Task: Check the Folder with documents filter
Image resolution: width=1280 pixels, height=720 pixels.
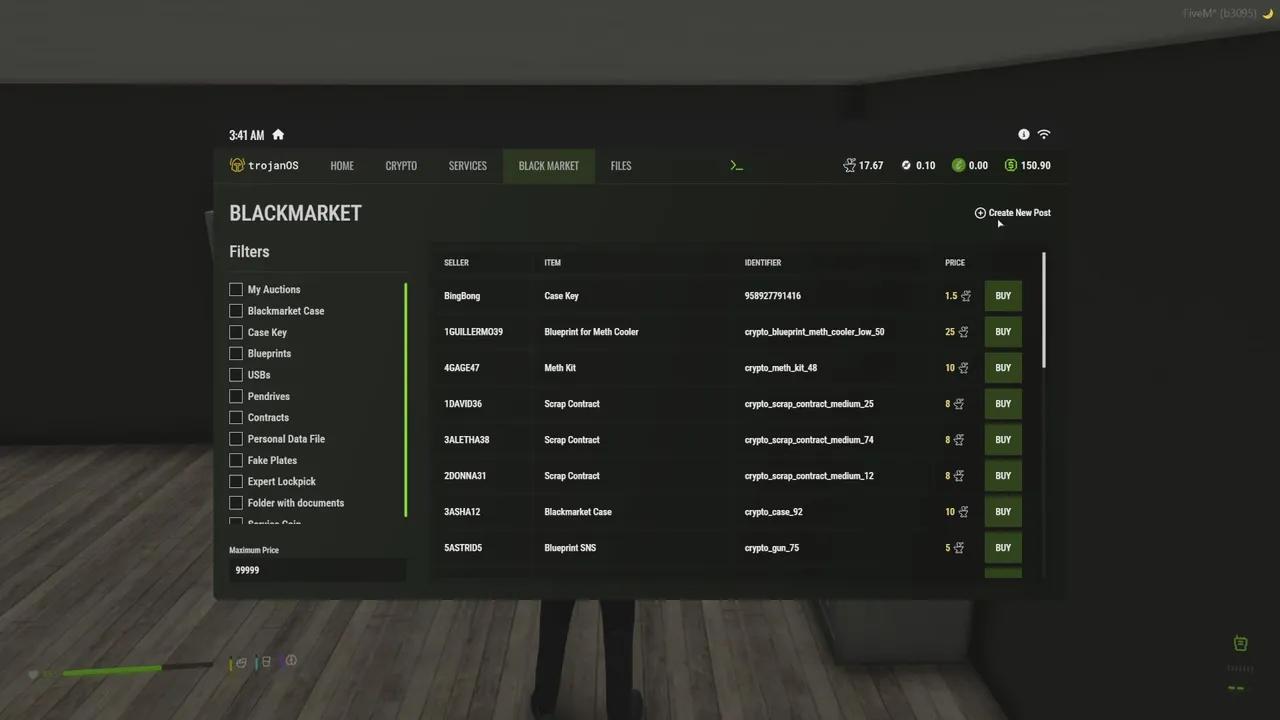Action: coord(236,503)
